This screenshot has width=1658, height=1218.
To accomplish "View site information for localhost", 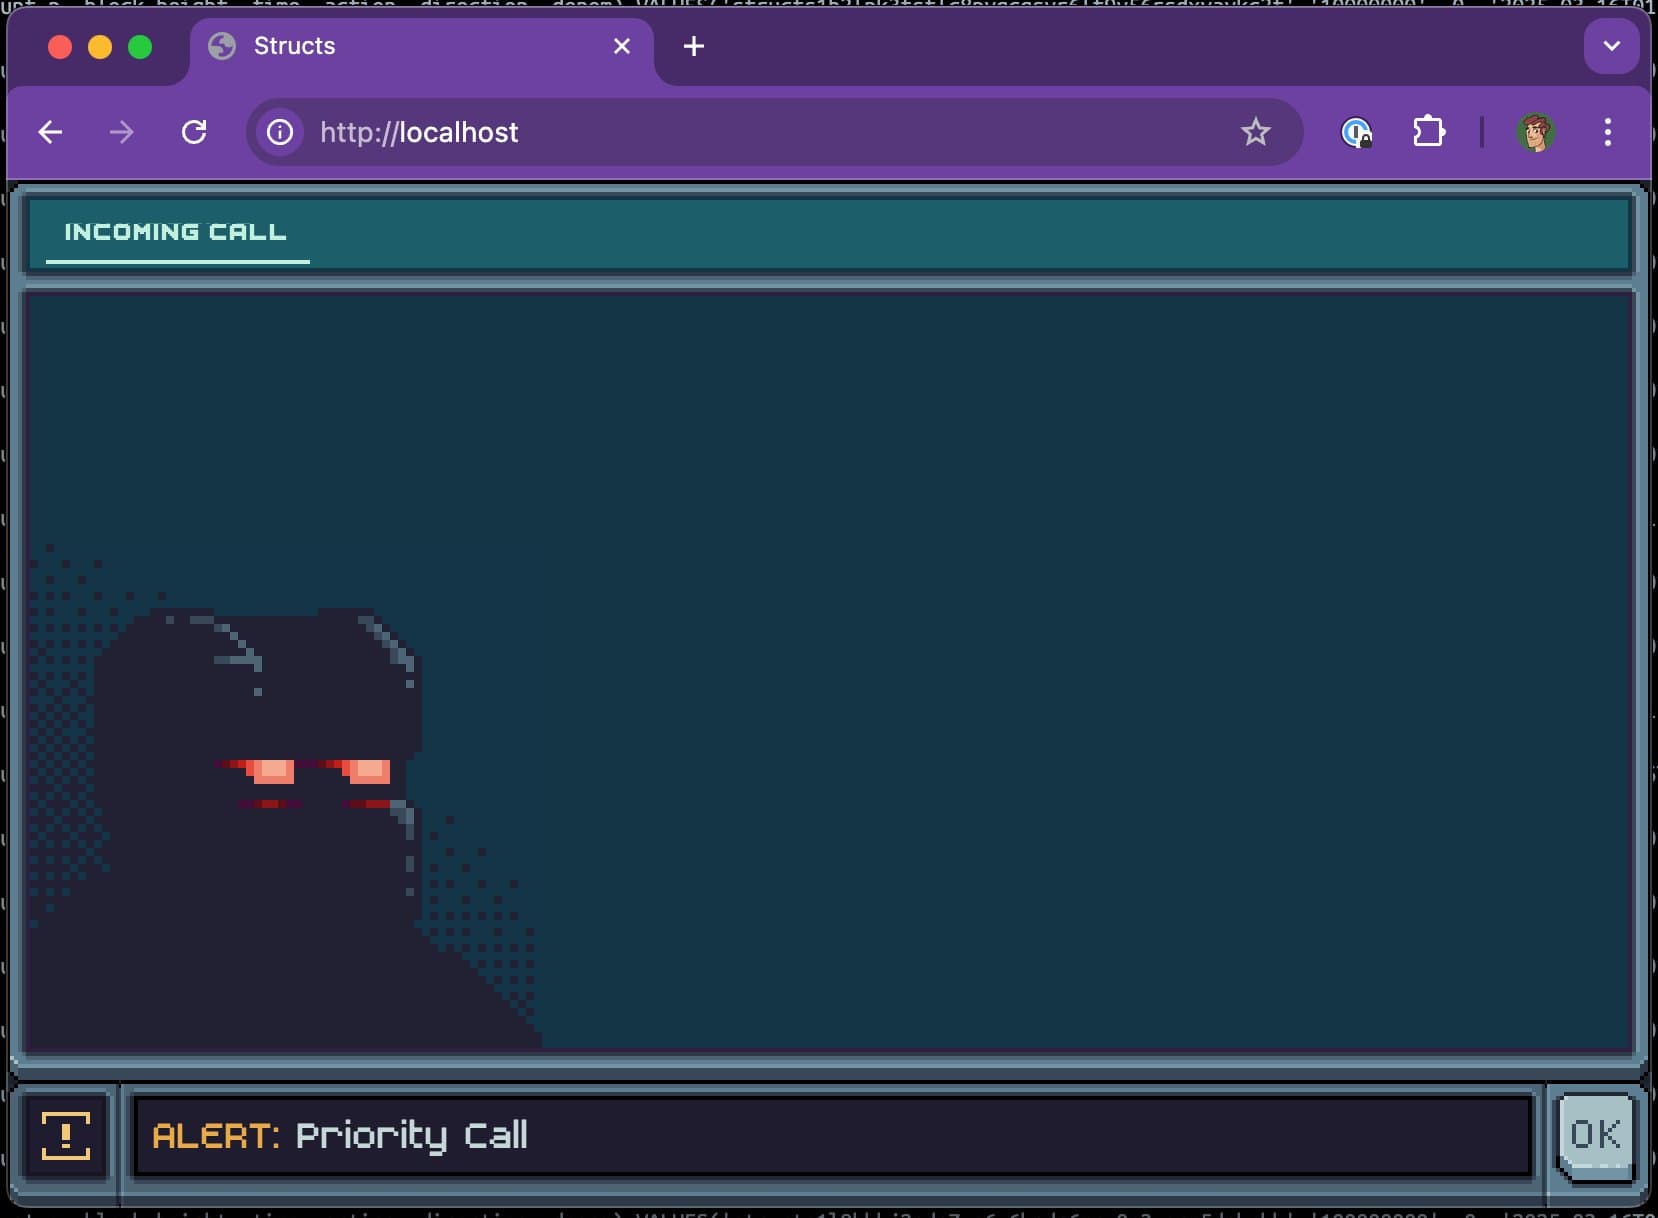I will pyautogui.click(x=280, y=132).
